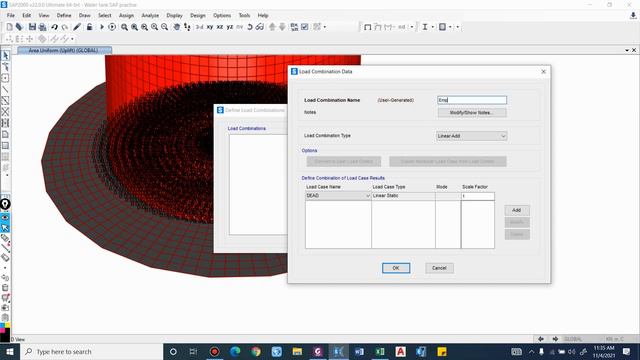Image resolution: width=640 pixels, height=360 pixels.
Task: Click the Set Display Options checkmark icon
Action: 304,27
